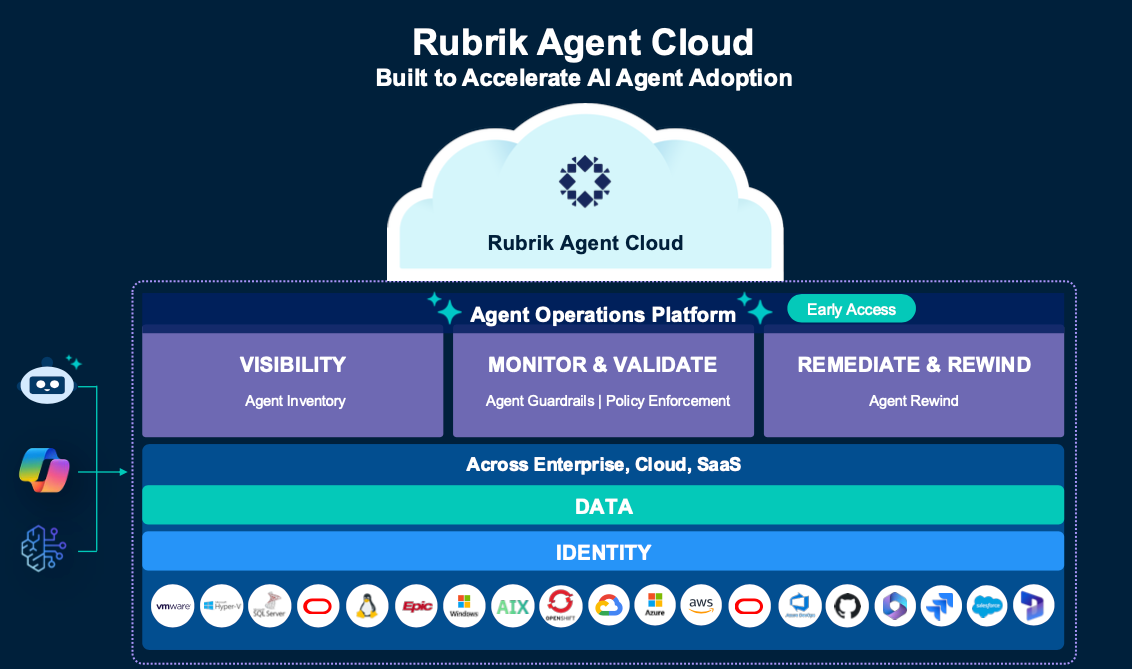Screen dimensions: 1132x669
Task: Click the Jira icon
Action: (x=941, y=605)
